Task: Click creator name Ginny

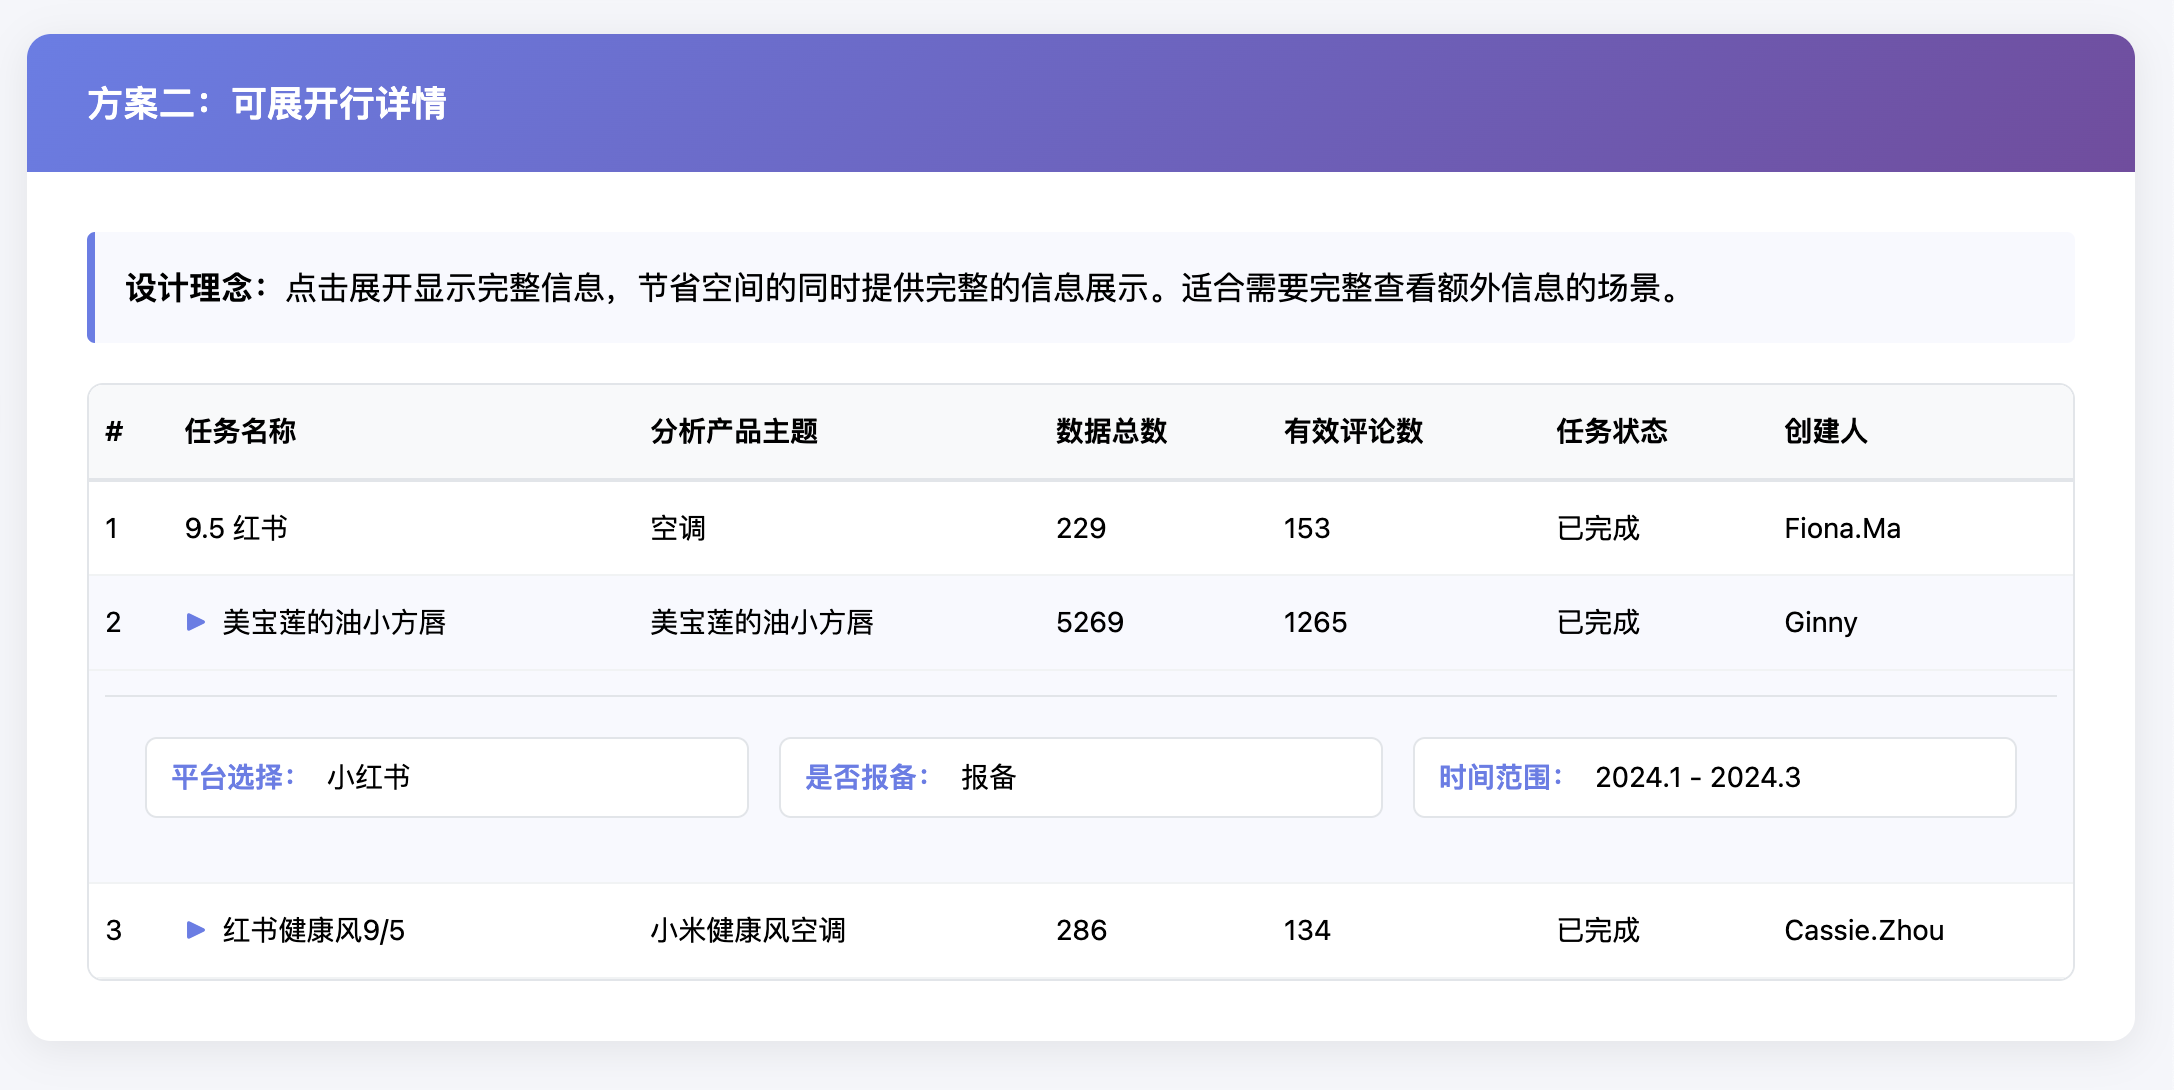Action: pos(1820,622)
